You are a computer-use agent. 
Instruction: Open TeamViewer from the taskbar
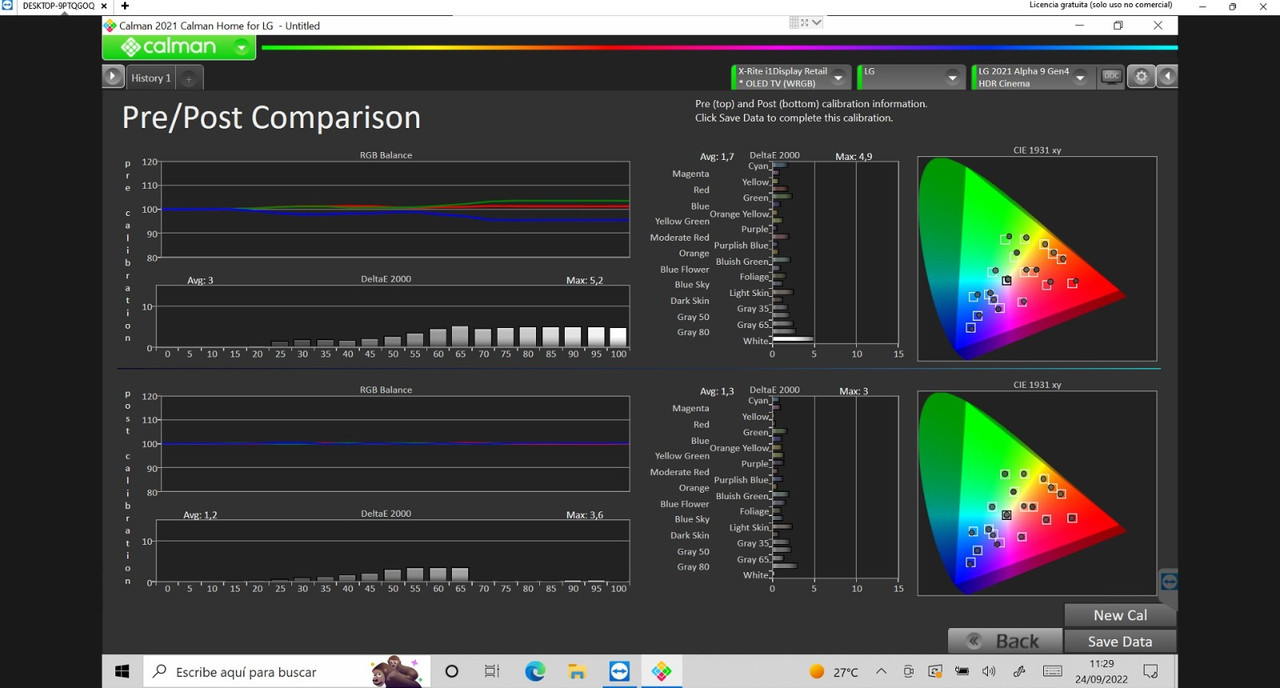tap(619, 672)
